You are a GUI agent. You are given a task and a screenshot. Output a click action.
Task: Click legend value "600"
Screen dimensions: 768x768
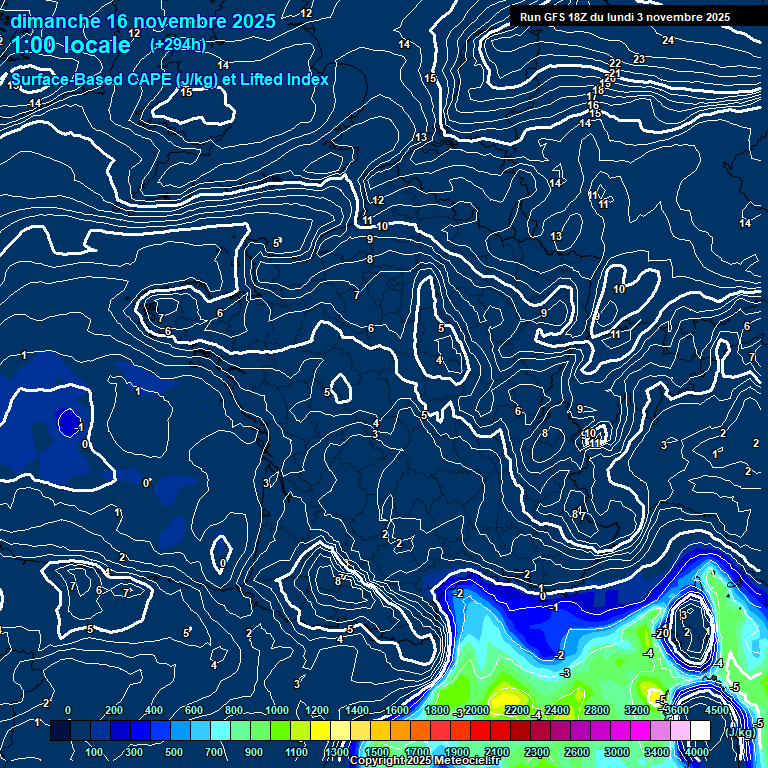coord(194,710)
